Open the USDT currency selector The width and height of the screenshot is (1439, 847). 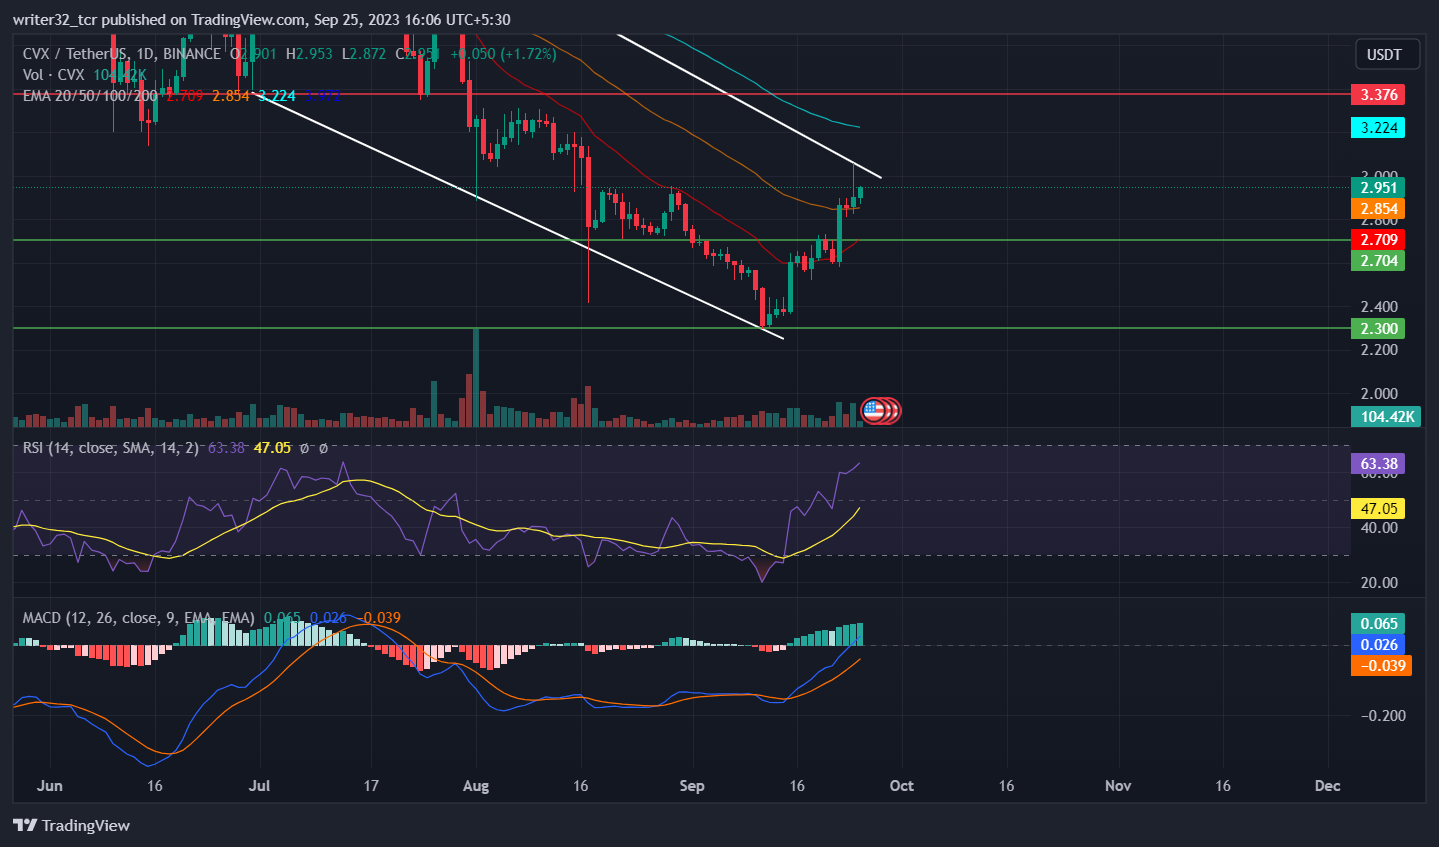(1385, 54)
